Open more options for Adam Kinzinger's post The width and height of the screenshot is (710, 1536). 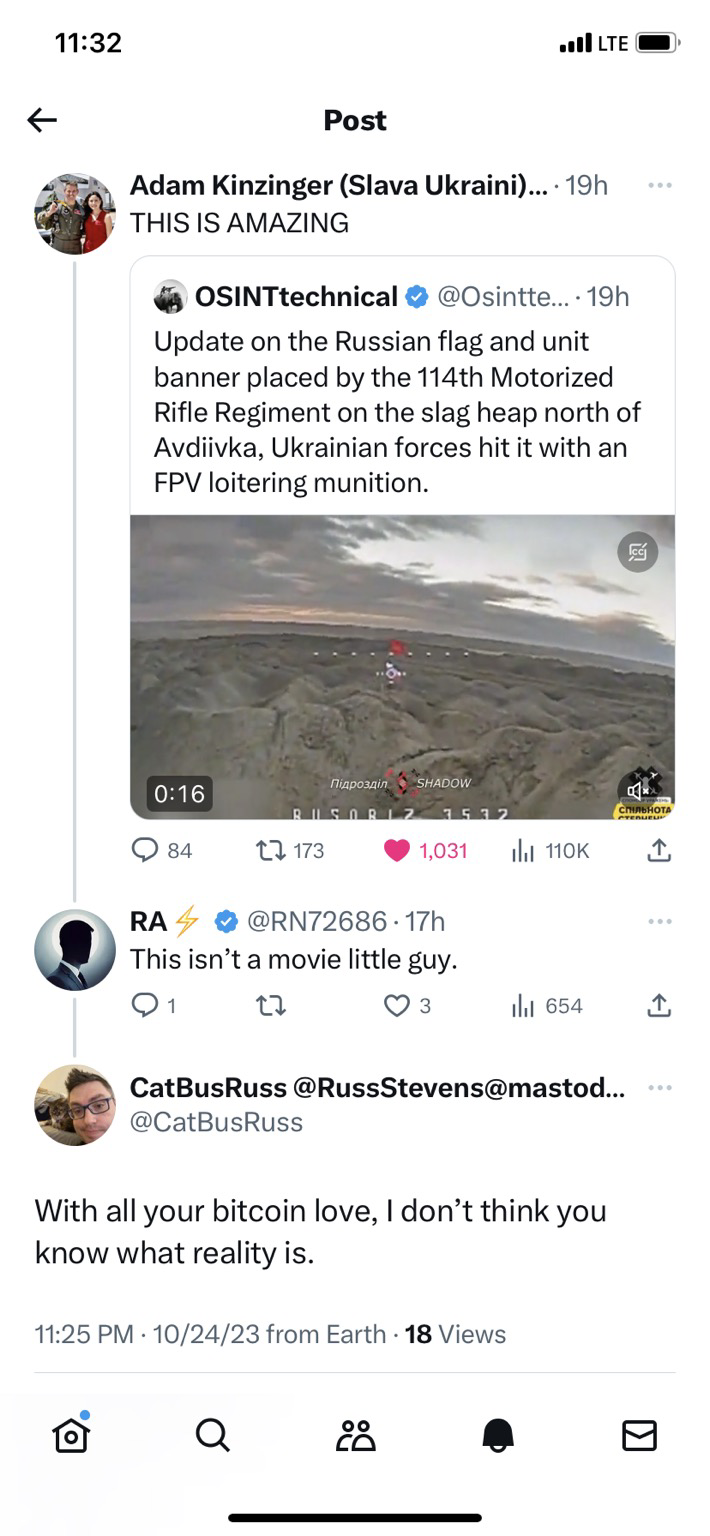(x=660, y=186)
